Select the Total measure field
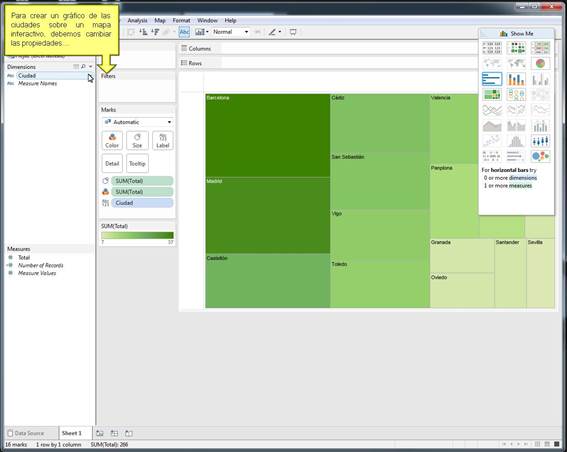Screen dimensions: 567x452 (x=24, y=257)
